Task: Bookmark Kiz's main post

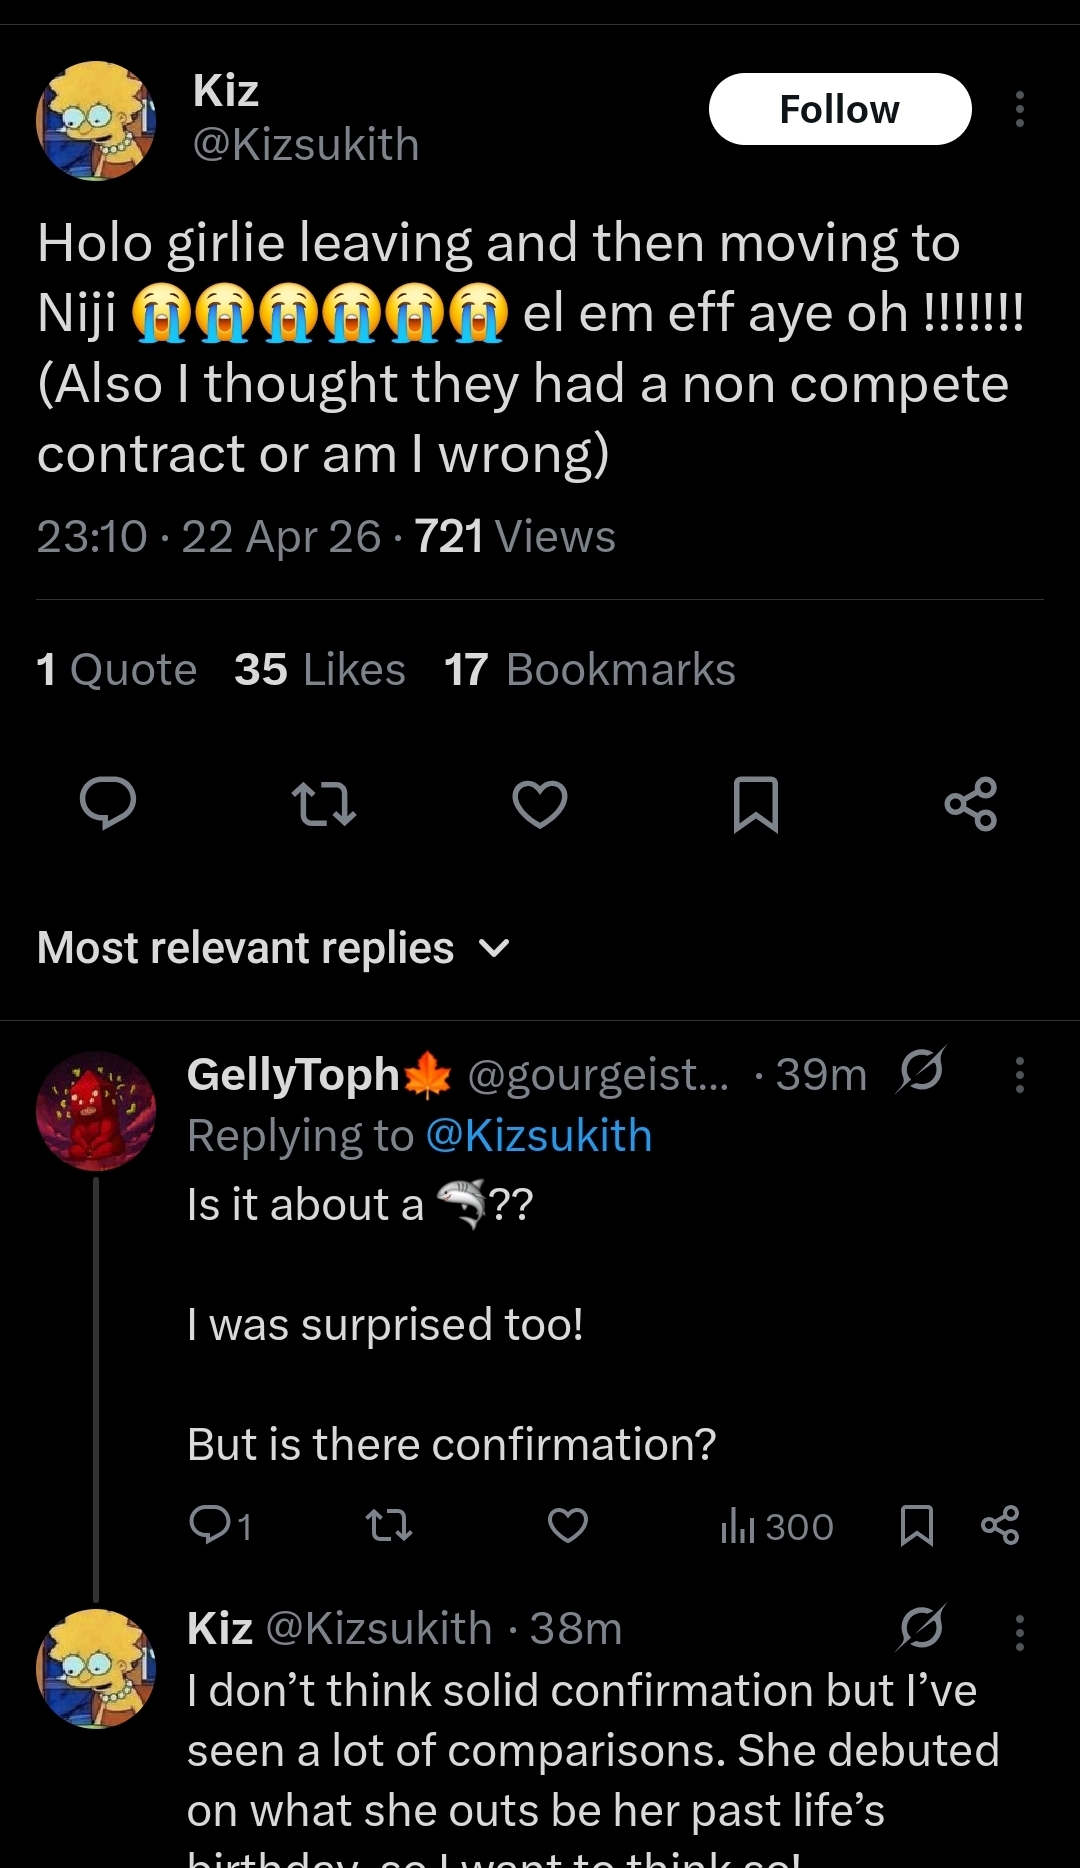Action: 756,804
